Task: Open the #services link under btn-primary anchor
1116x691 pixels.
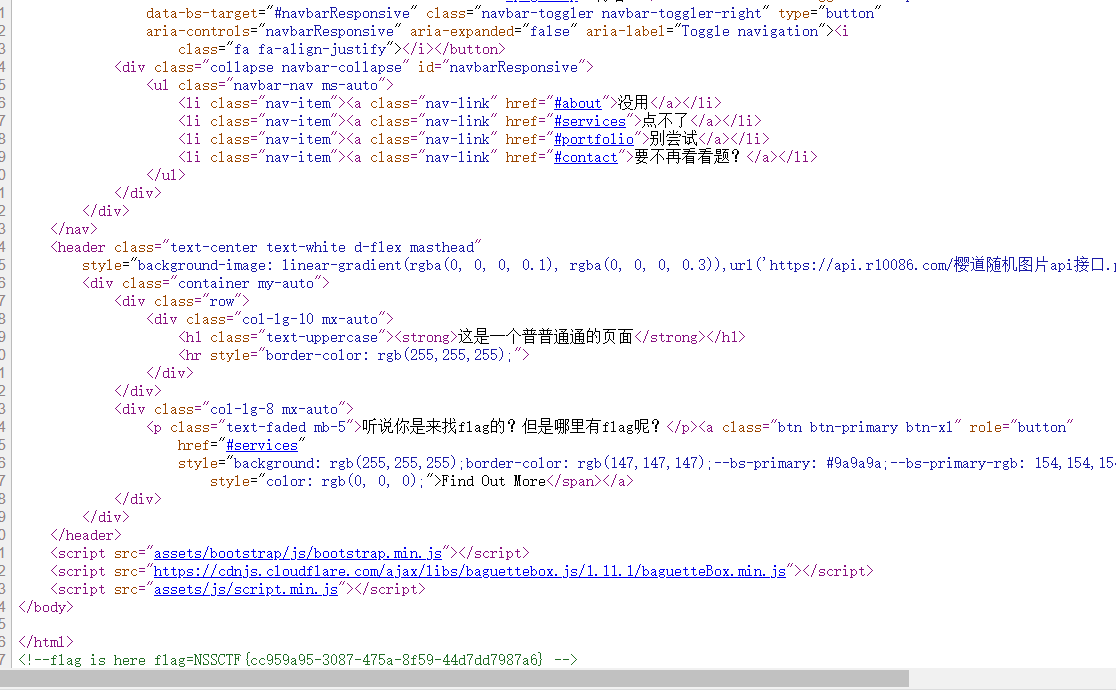Action: click(262, 445)
